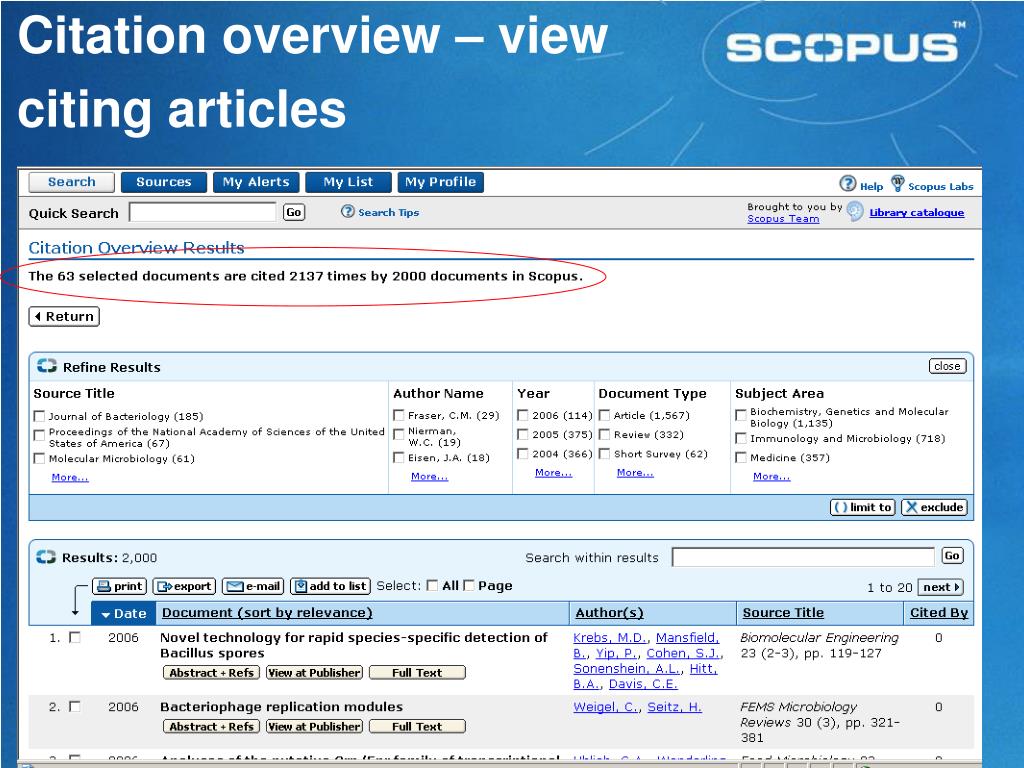This screenshot has height=768, width=1024.
Task: E-mail the selected results
Action: pyautogui.click(x=253, y=586)
